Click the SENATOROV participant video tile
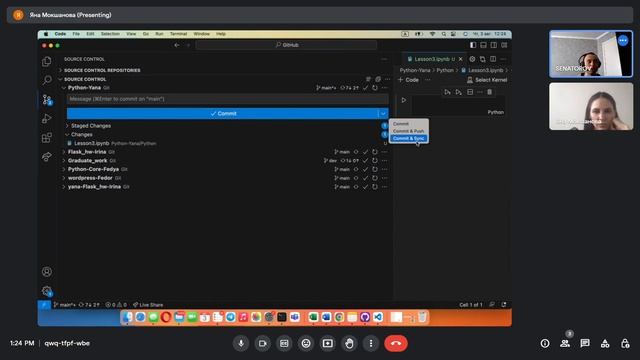 point(591,53)
